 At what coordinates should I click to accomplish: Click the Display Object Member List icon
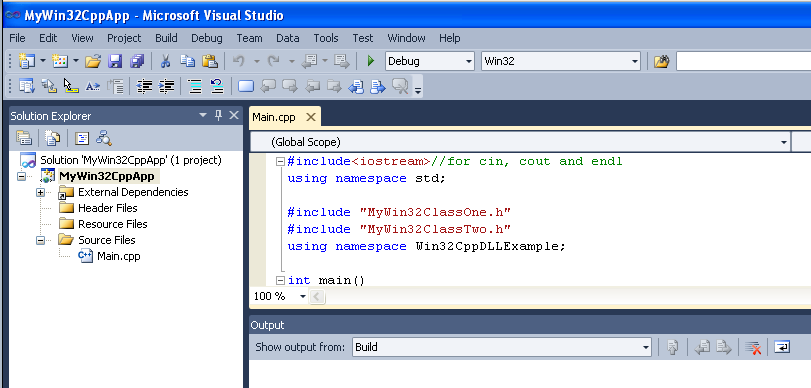click(26, 86)
